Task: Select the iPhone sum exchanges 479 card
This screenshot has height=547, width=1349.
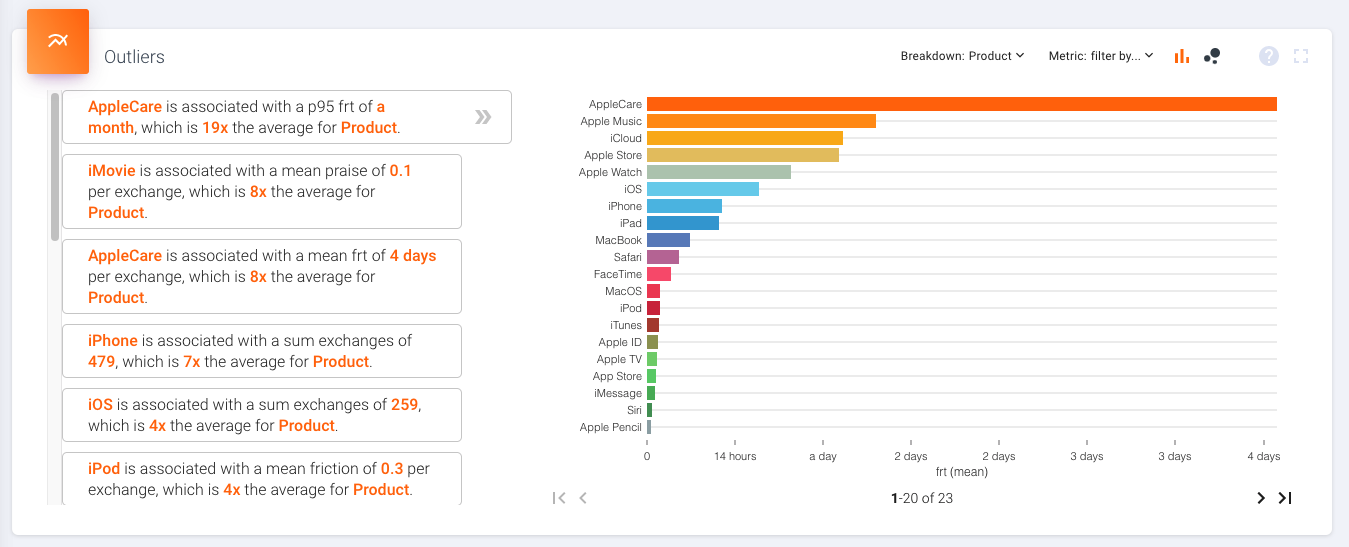Action: 262,351
